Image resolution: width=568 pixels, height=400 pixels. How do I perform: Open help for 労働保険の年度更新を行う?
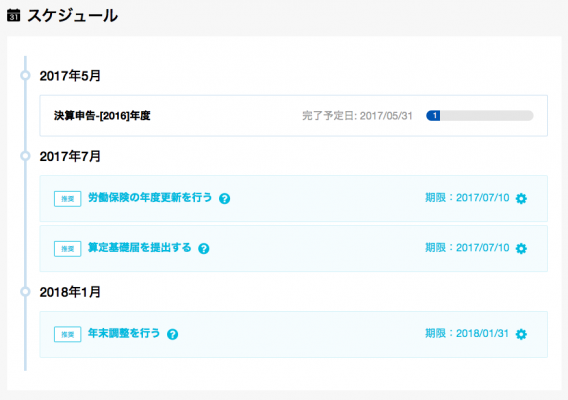coord(225,199)
